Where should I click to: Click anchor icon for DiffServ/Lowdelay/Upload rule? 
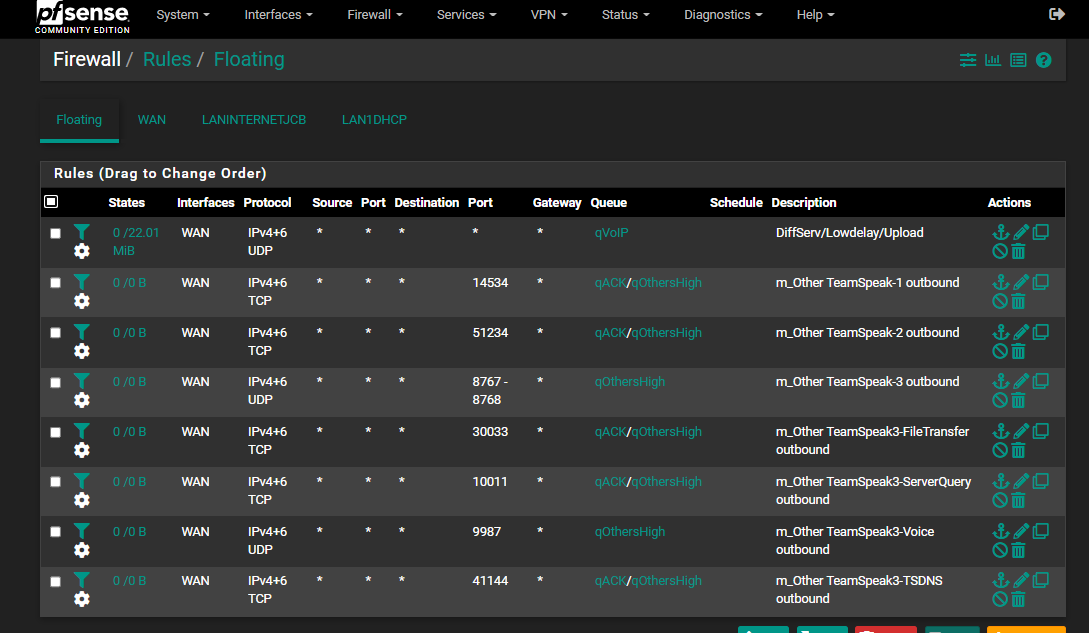pyautogui.click(x=1000, y=232)
